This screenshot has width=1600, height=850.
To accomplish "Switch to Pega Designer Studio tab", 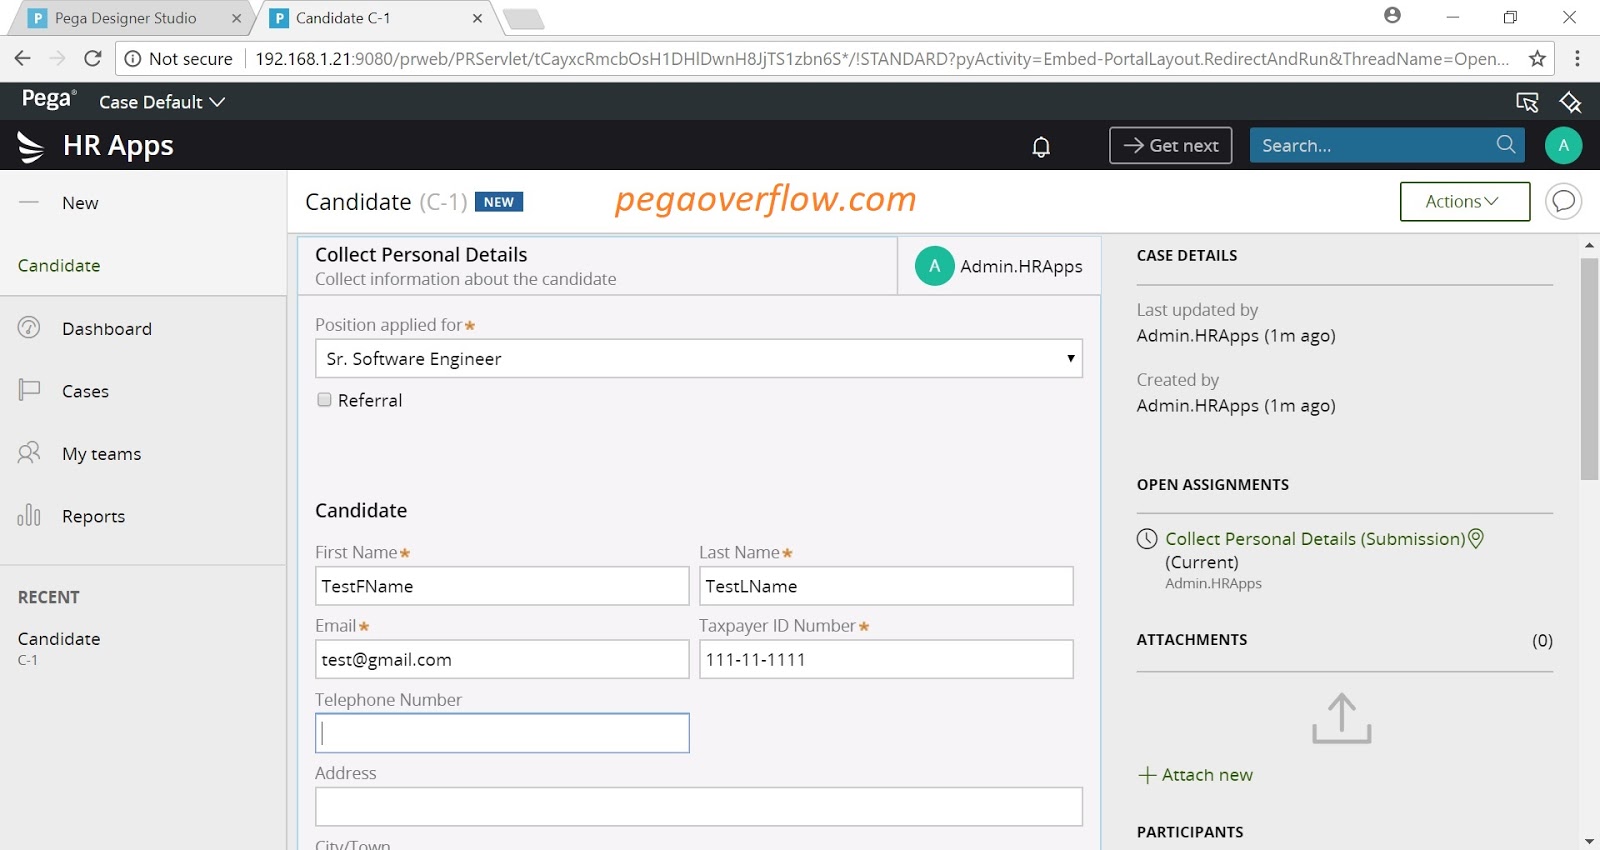I will tap(125, 18).
